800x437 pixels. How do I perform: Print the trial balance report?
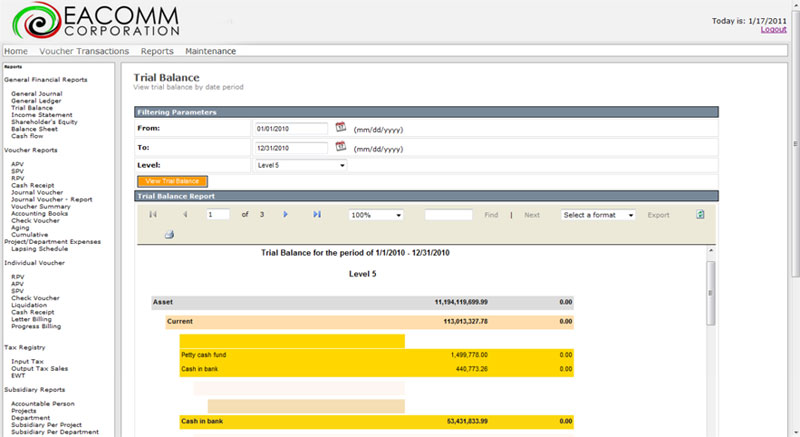169,234
